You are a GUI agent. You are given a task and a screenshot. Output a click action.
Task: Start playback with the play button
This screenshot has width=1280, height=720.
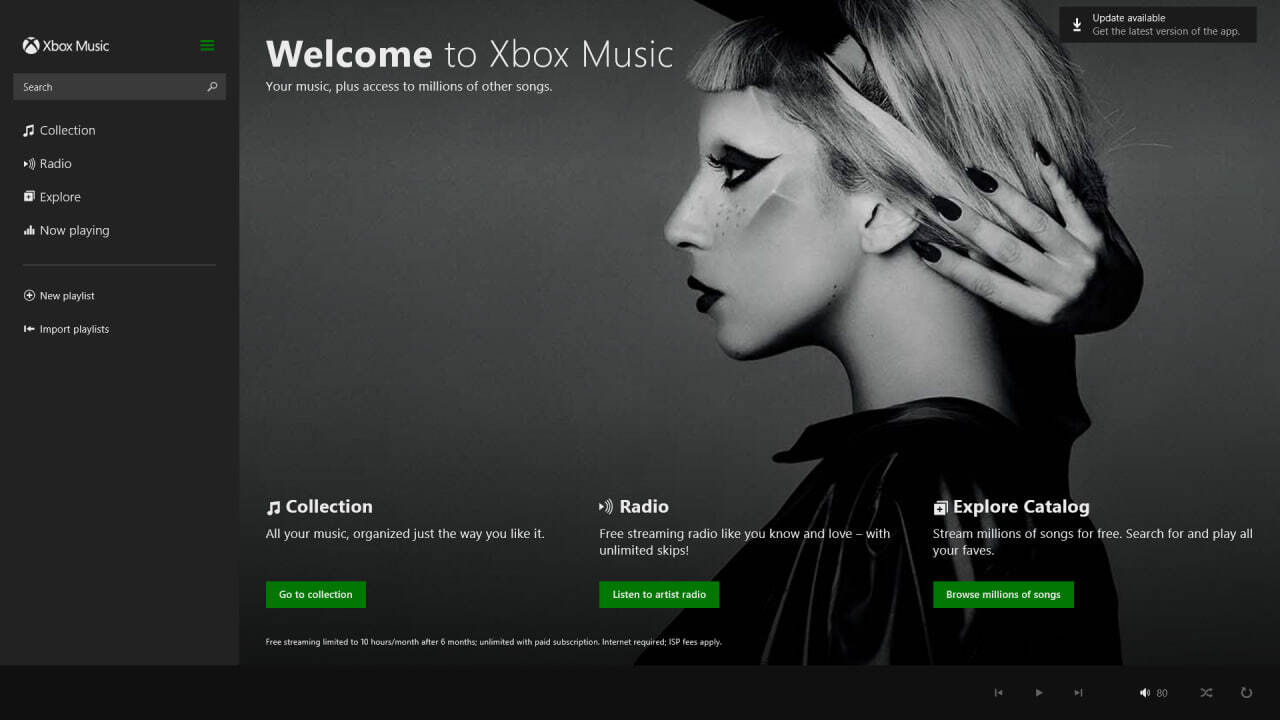pyautogui.click(x=1038, y=693)
